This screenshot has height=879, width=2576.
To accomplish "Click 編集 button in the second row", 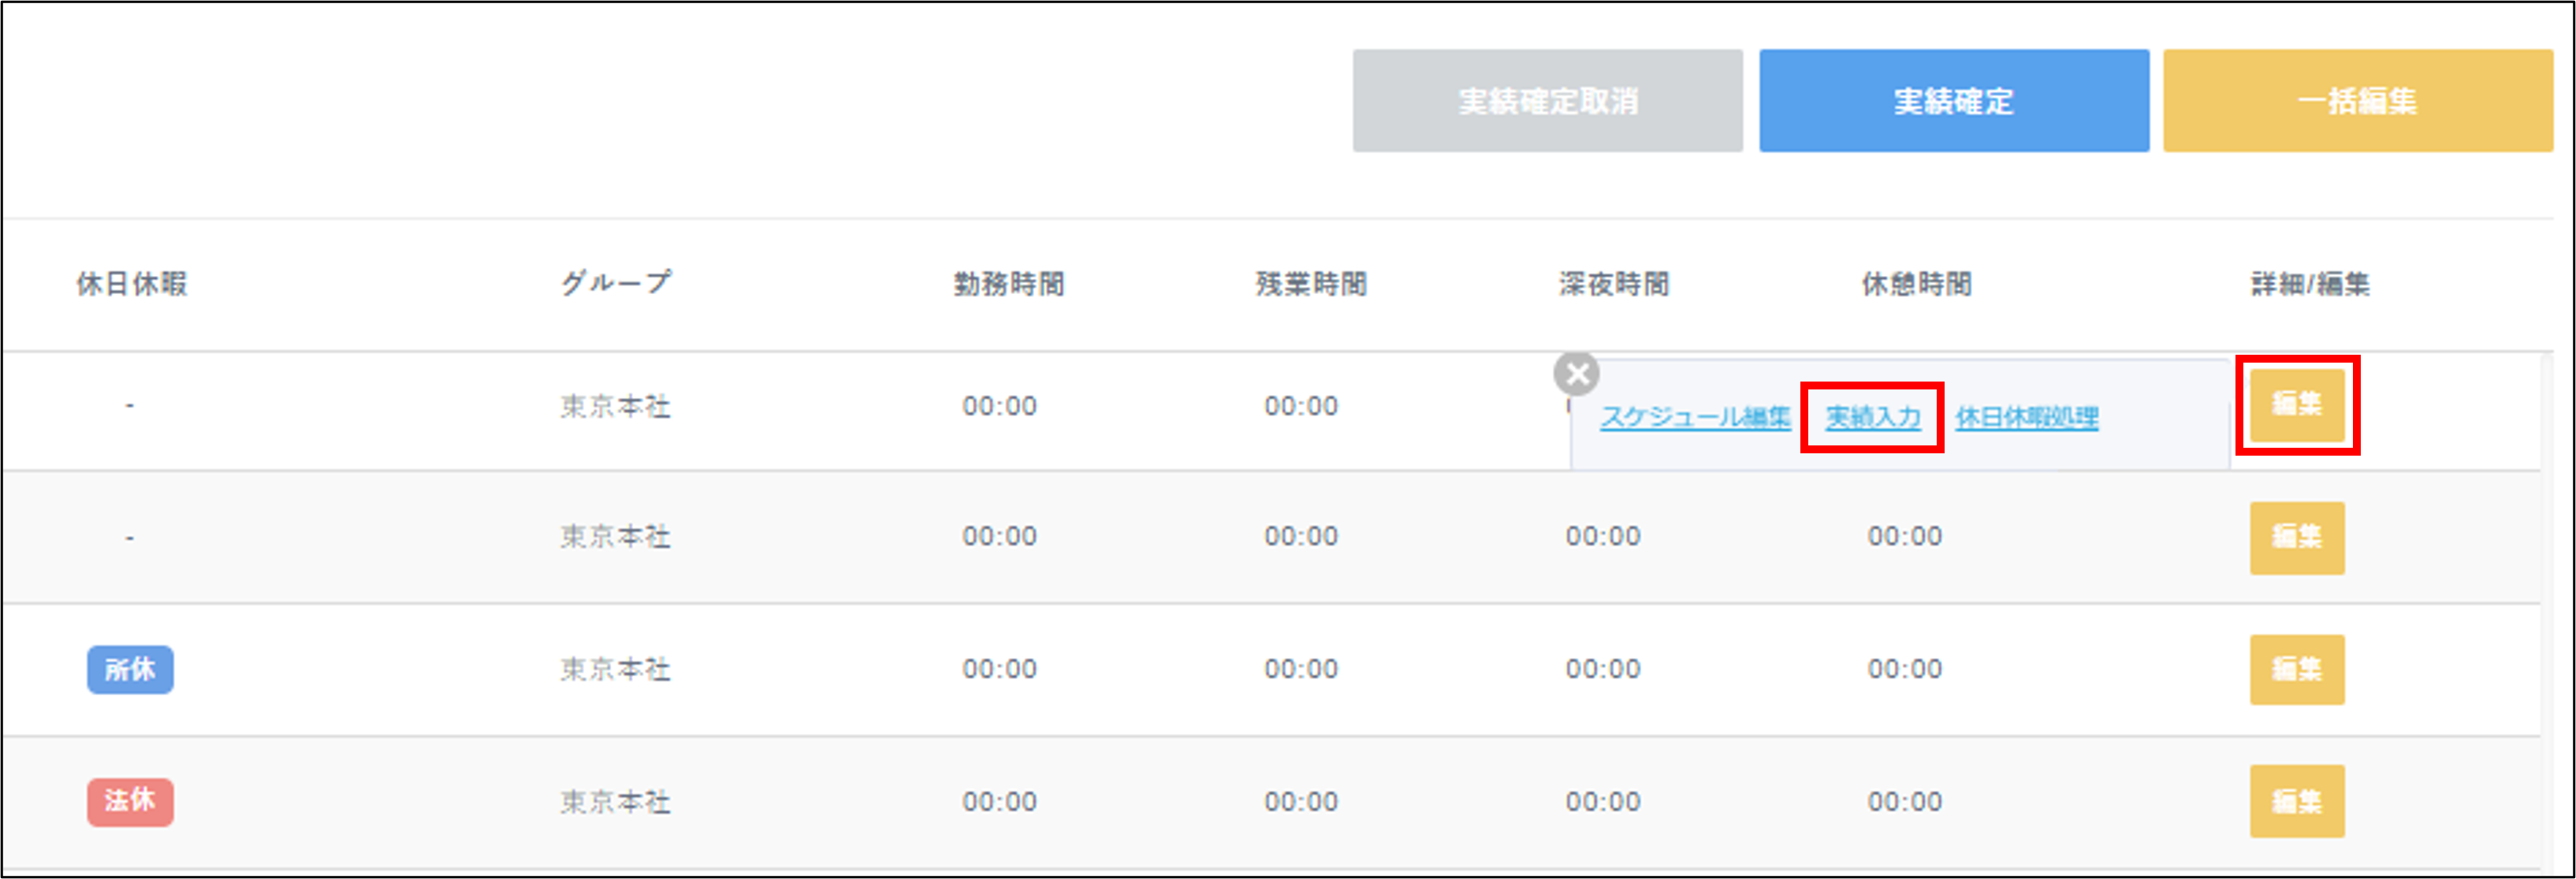I will click(x=2296, y=537).
